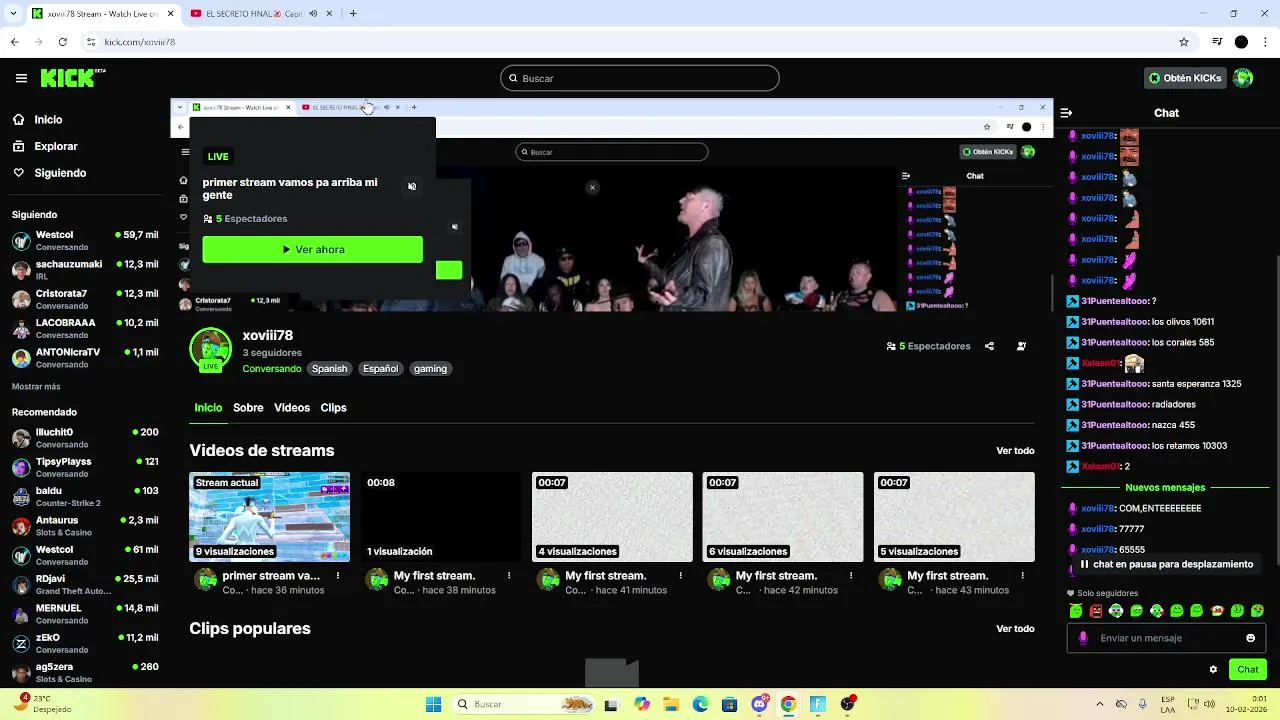Go back with browser back arrow

[x=14, y=42]
